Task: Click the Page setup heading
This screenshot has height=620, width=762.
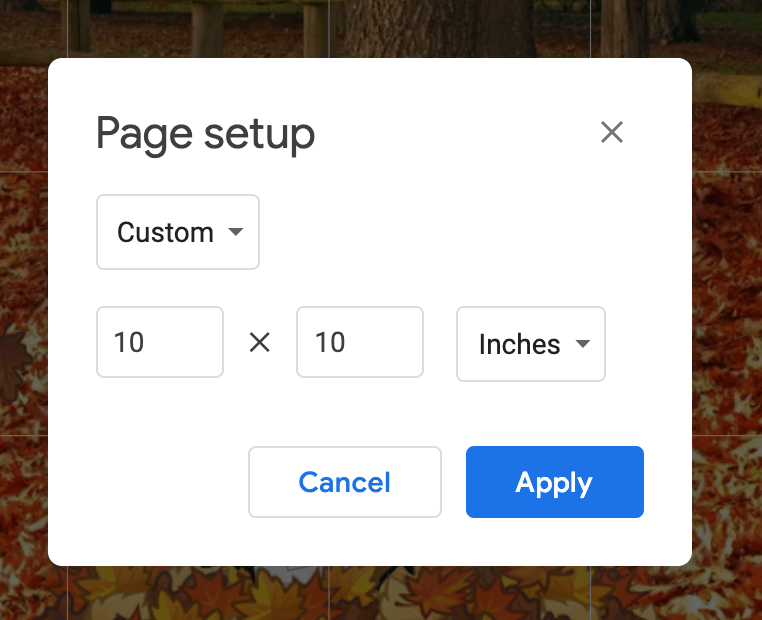Action: click(x=205, y=133)
